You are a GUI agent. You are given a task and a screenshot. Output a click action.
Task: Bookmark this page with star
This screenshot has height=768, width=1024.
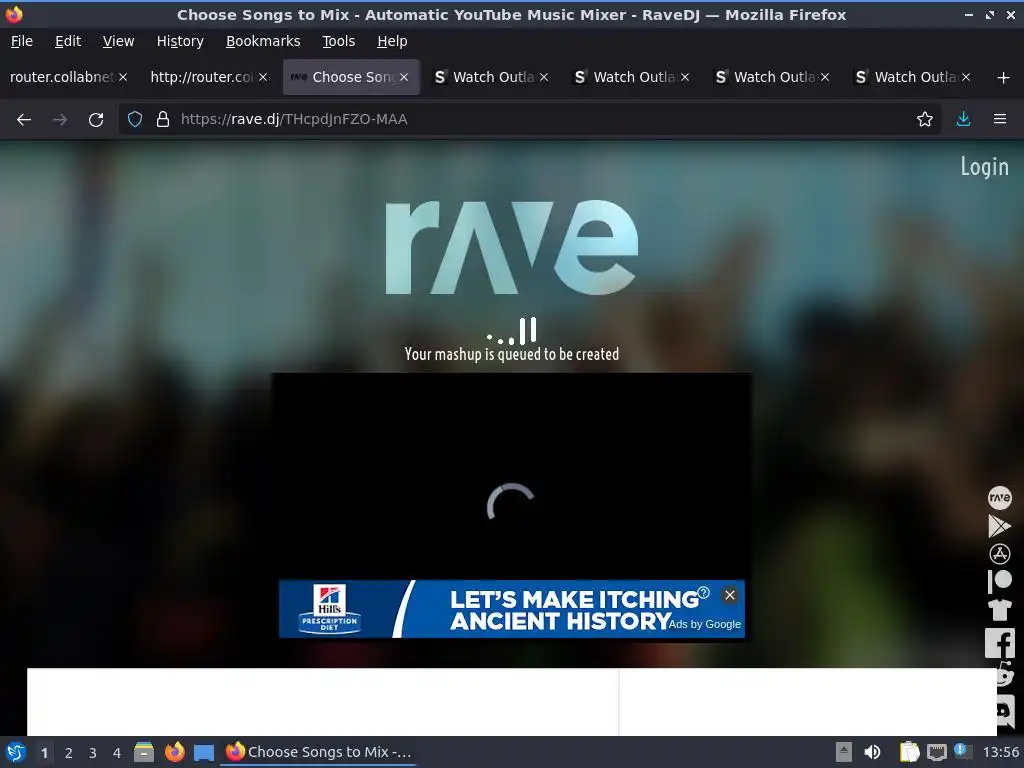(925, 120)
